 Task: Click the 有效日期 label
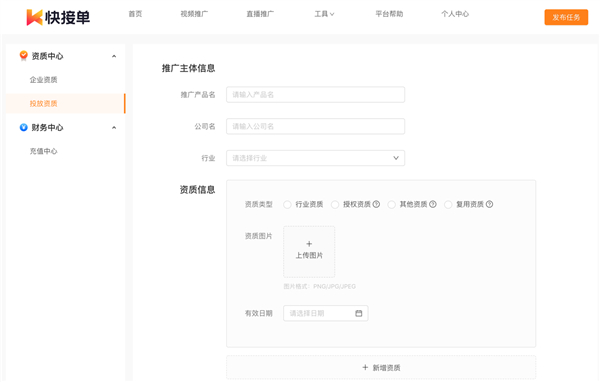pos(259,313)
